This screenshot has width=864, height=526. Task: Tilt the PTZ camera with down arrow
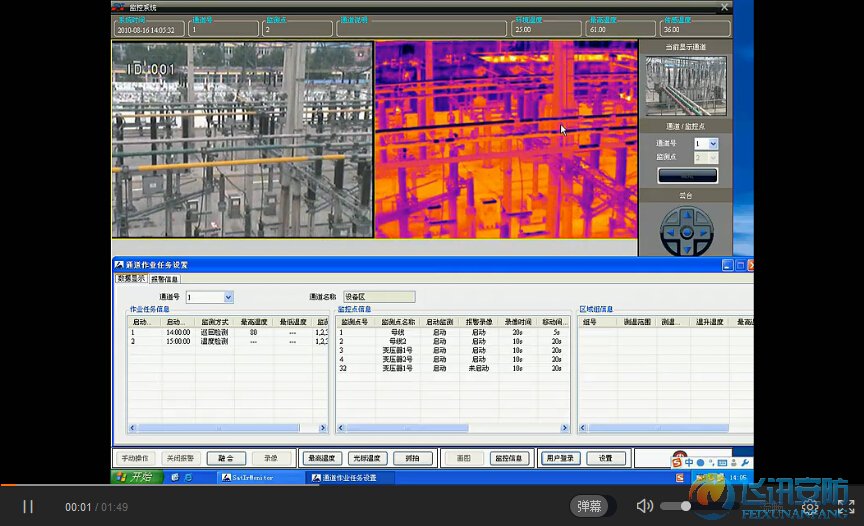point(687,250)
